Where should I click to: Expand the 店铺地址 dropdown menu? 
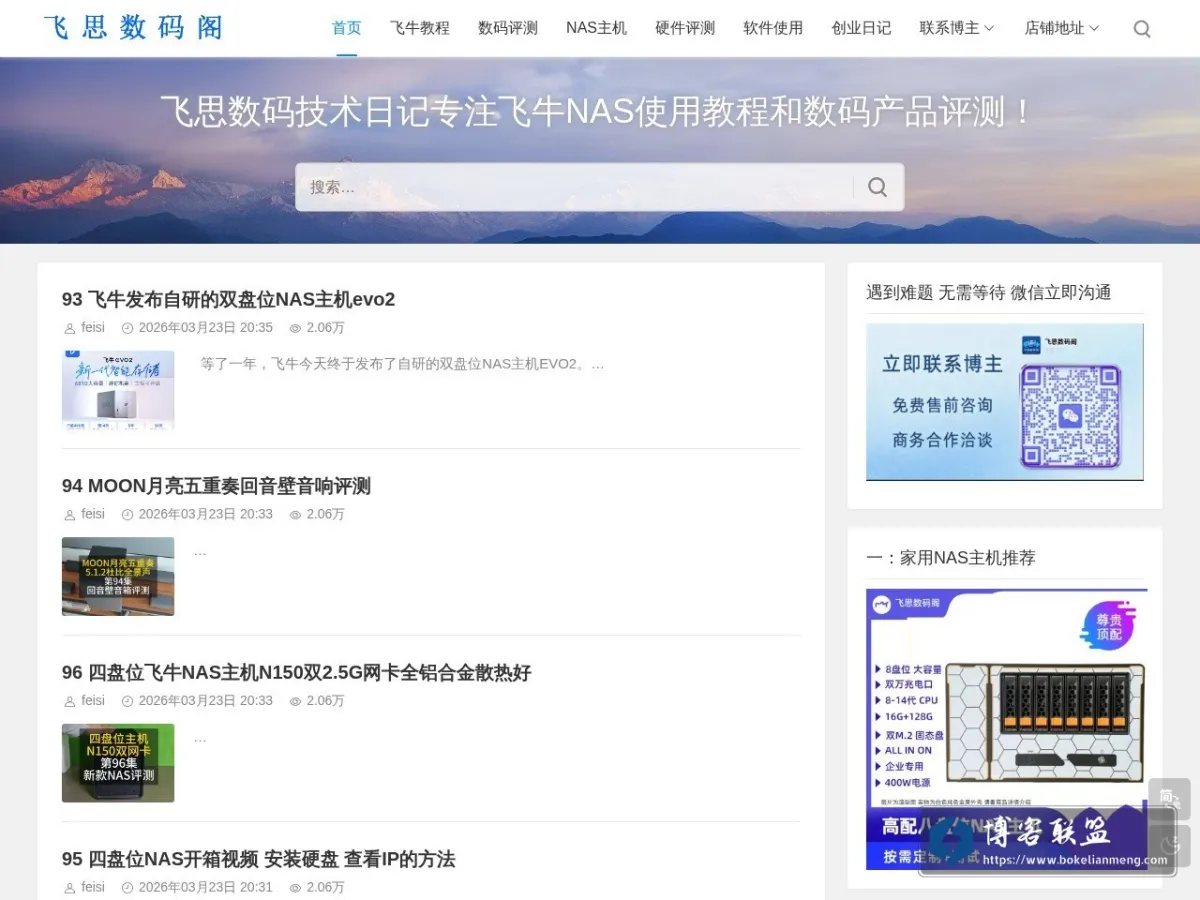[1062, 28]
